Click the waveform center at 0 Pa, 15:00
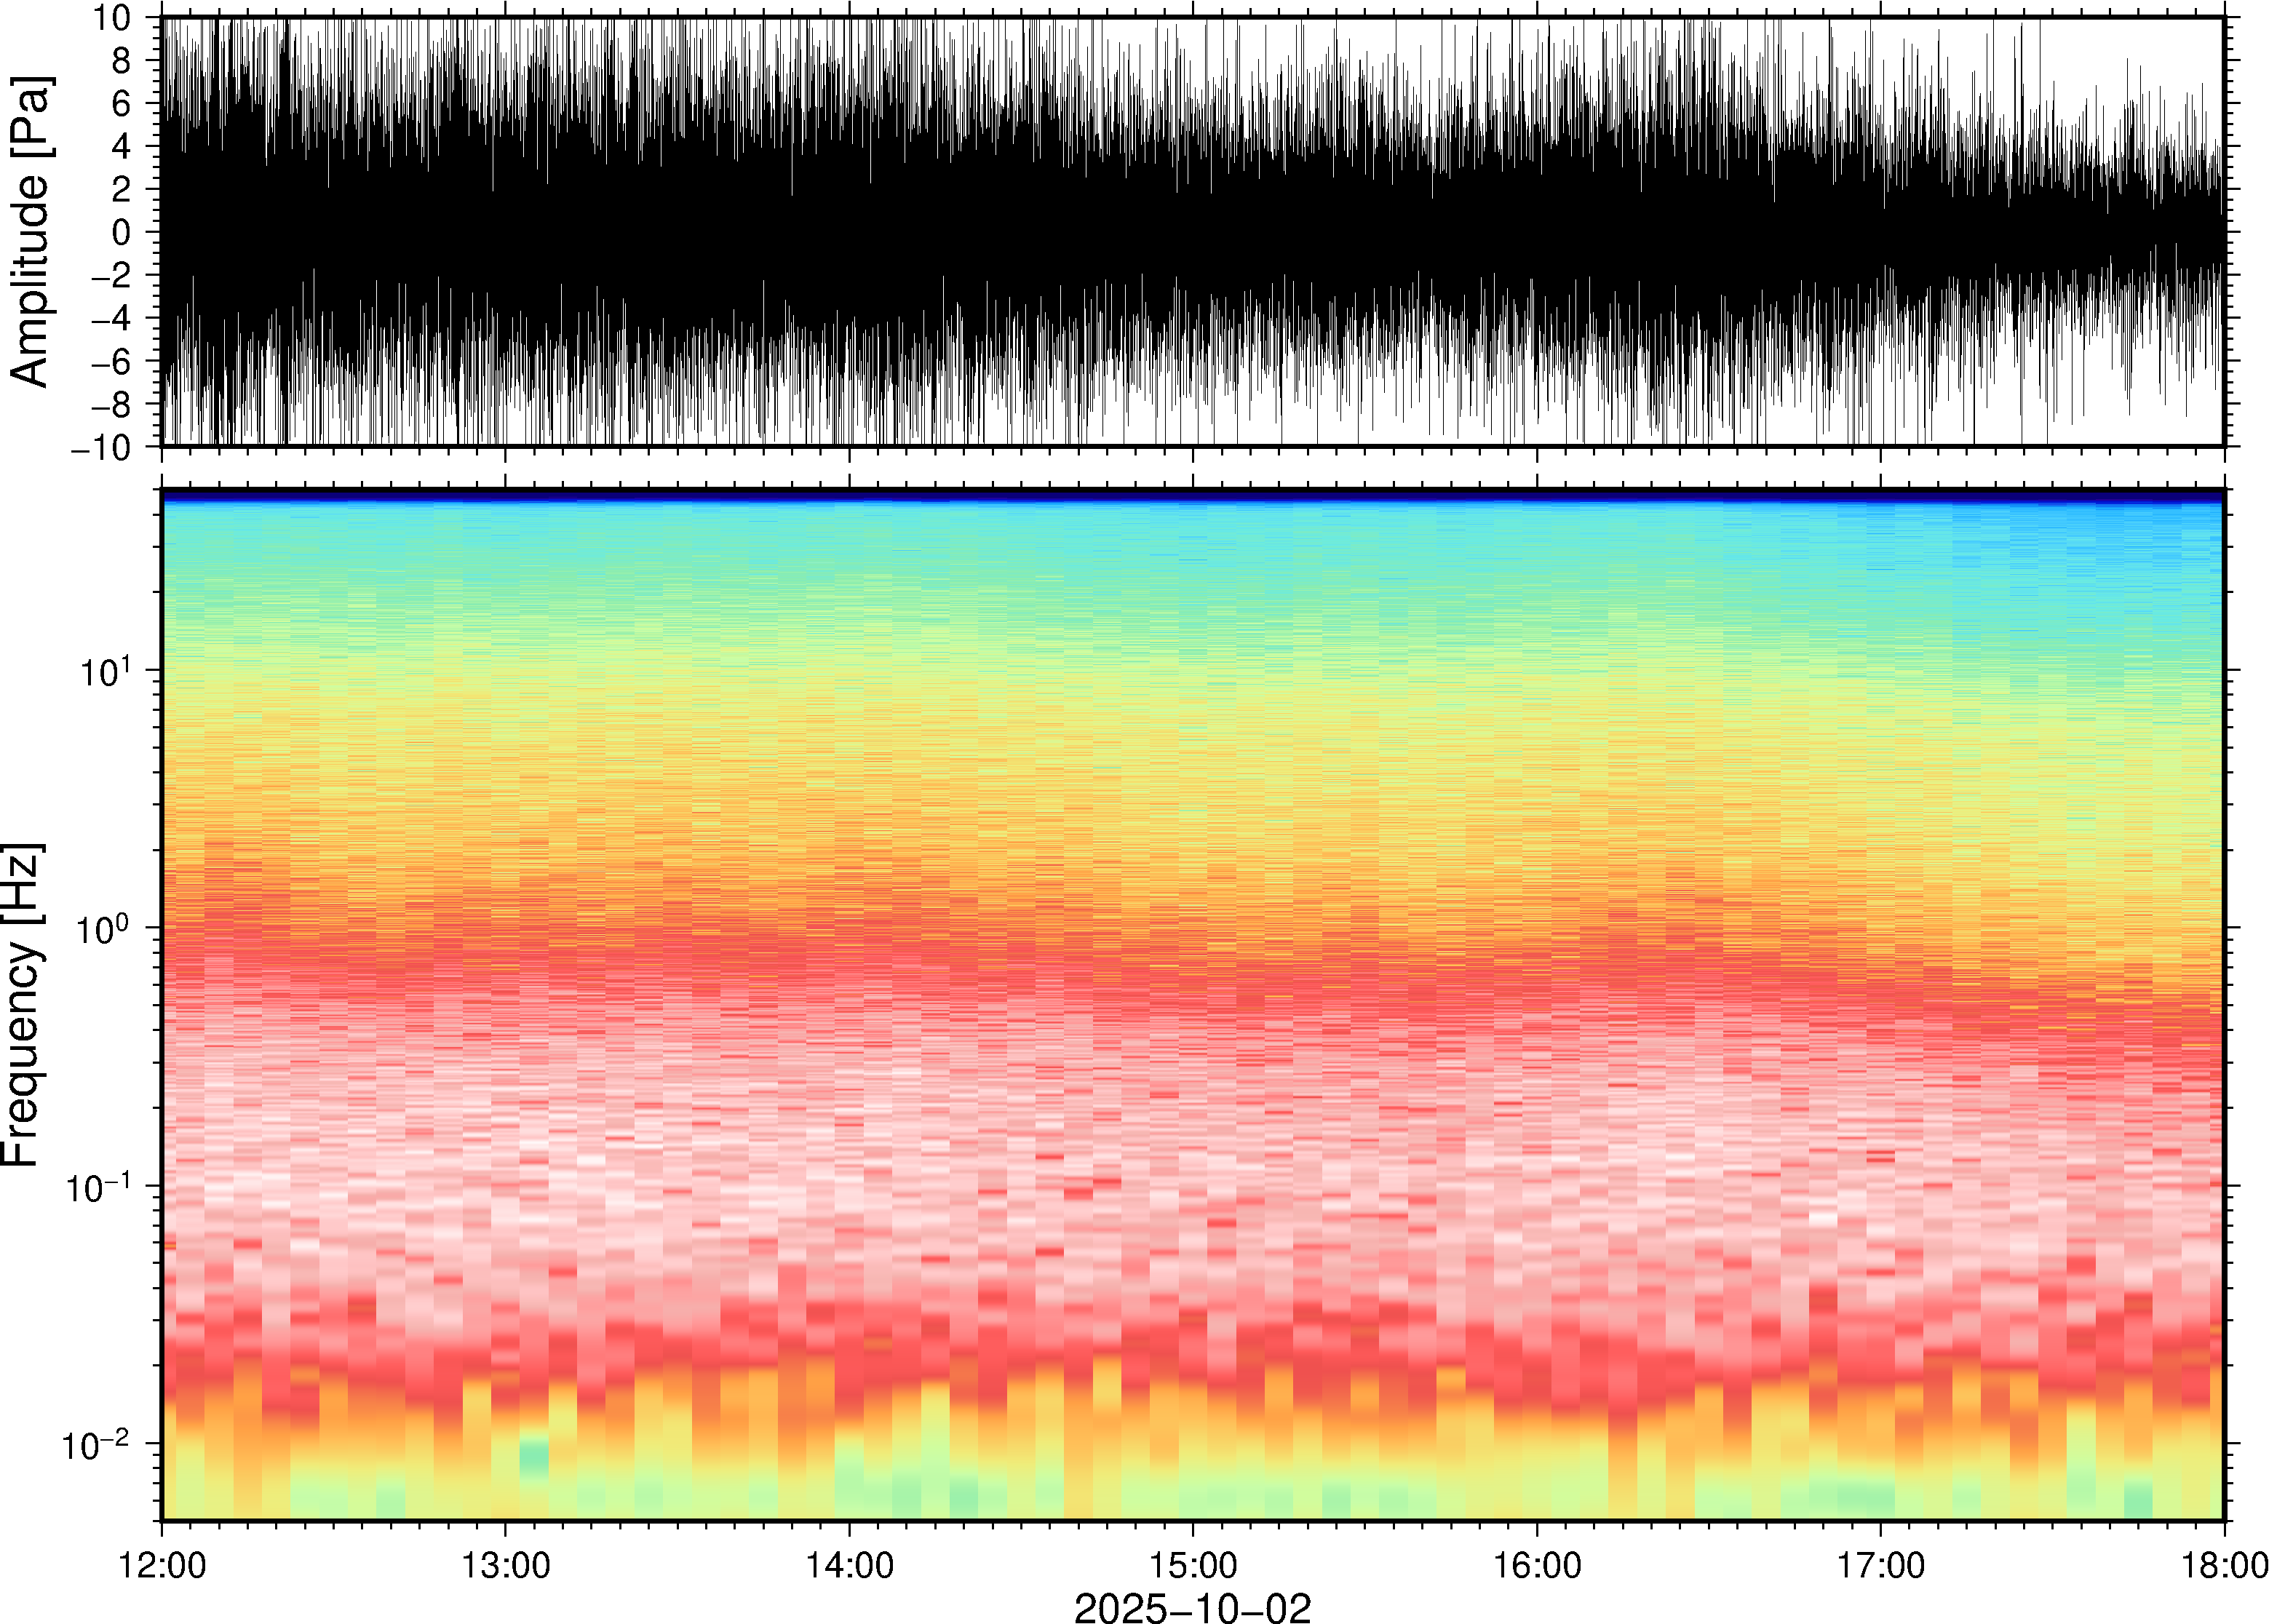The image size is (2269, 1624). [1192, 233]
